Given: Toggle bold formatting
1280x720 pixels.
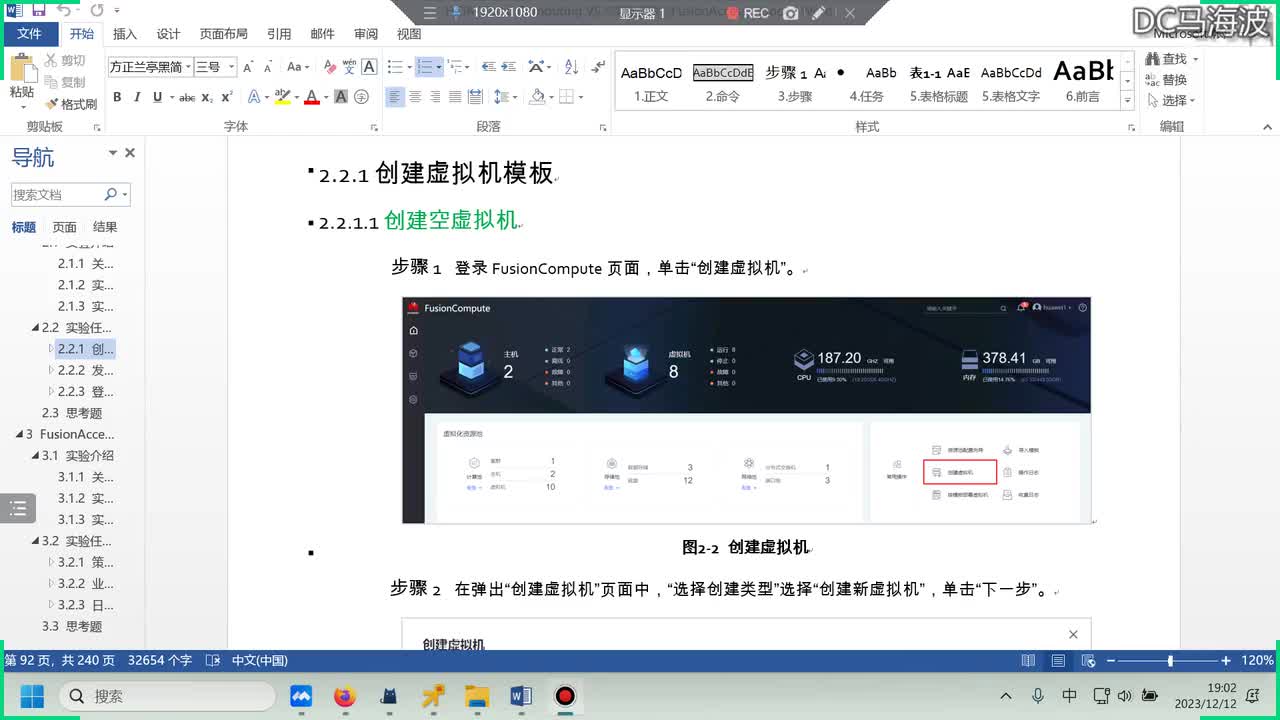Looking at the screenshot, I should click(117, 97).
